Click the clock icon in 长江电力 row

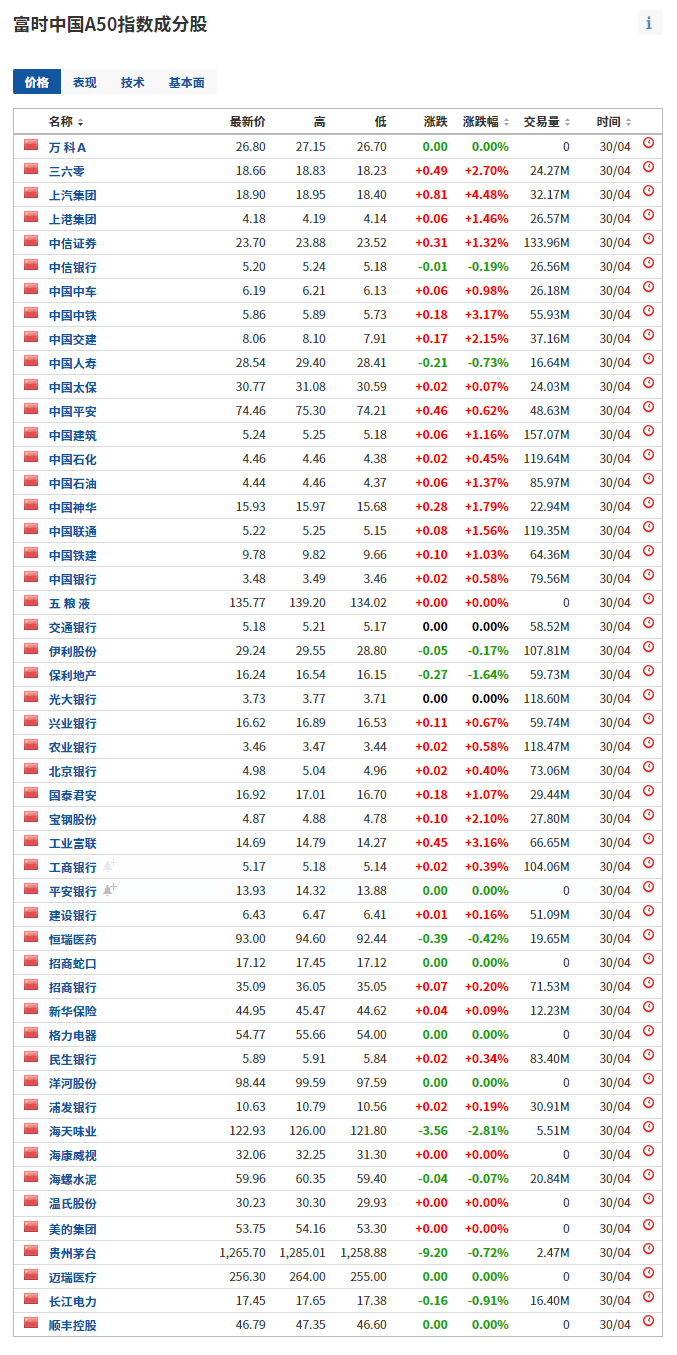tap(648, 1297)
